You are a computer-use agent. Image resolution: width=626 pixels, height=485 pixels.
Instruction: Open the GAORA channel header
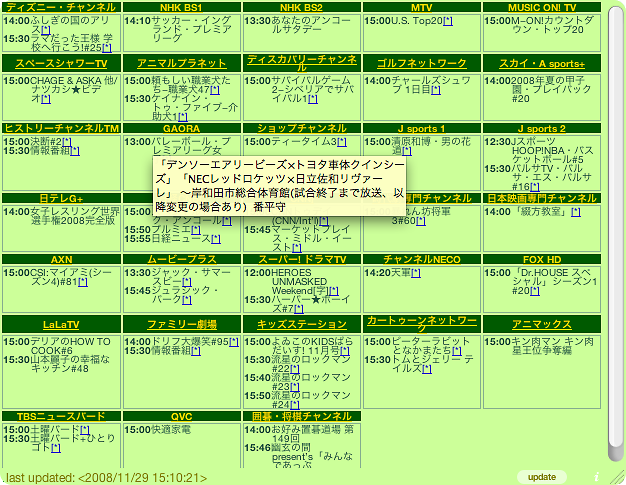point(180,129)
